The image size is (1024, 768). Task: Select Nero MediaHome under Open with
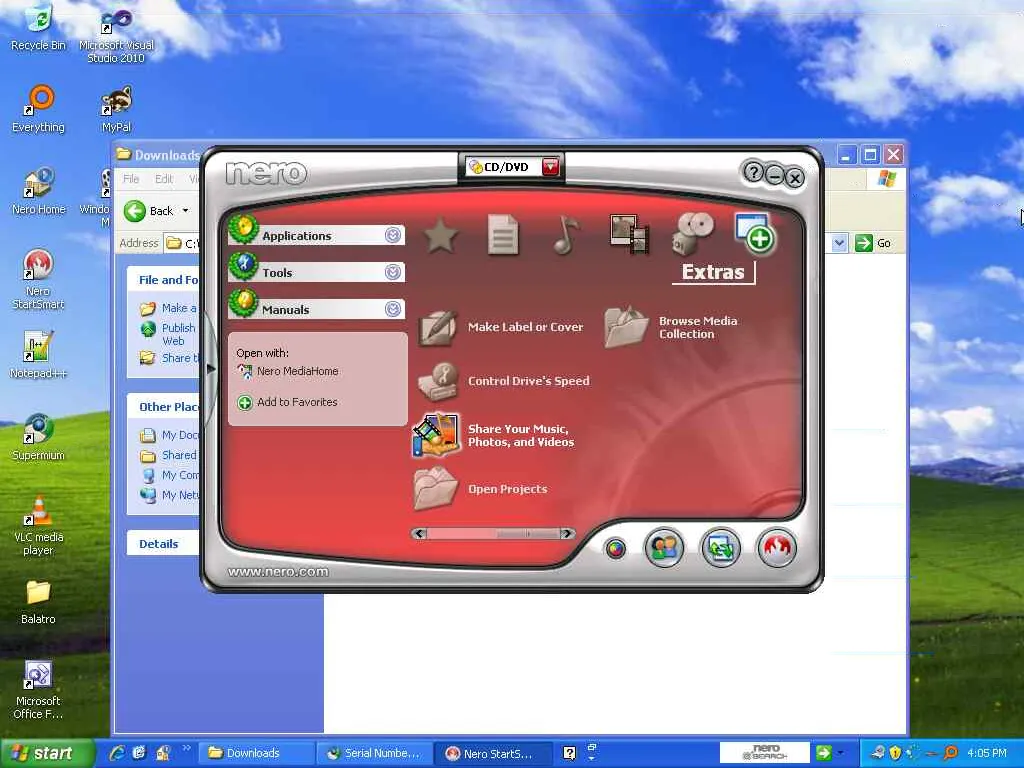point(297,371)
